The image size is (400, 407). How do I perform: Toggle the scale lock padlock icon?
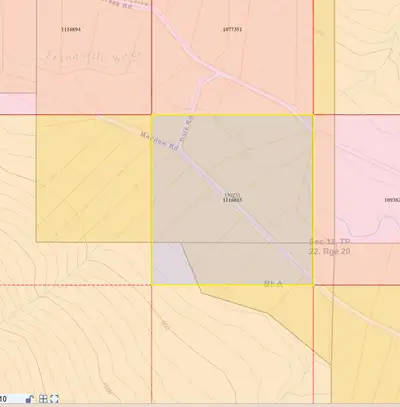coord(30,399)
